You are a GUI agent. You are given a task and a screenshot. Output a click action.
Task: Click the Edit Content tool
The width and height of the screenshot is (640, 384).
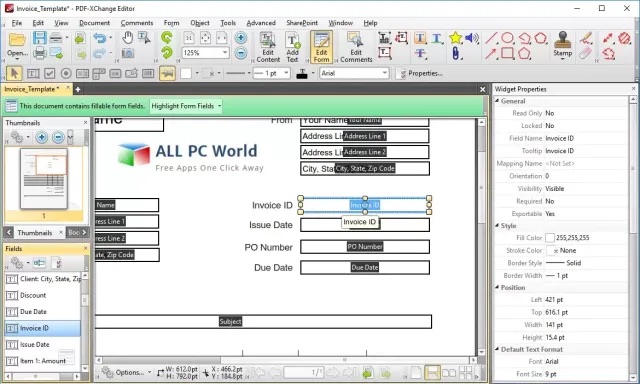[268, 47]
